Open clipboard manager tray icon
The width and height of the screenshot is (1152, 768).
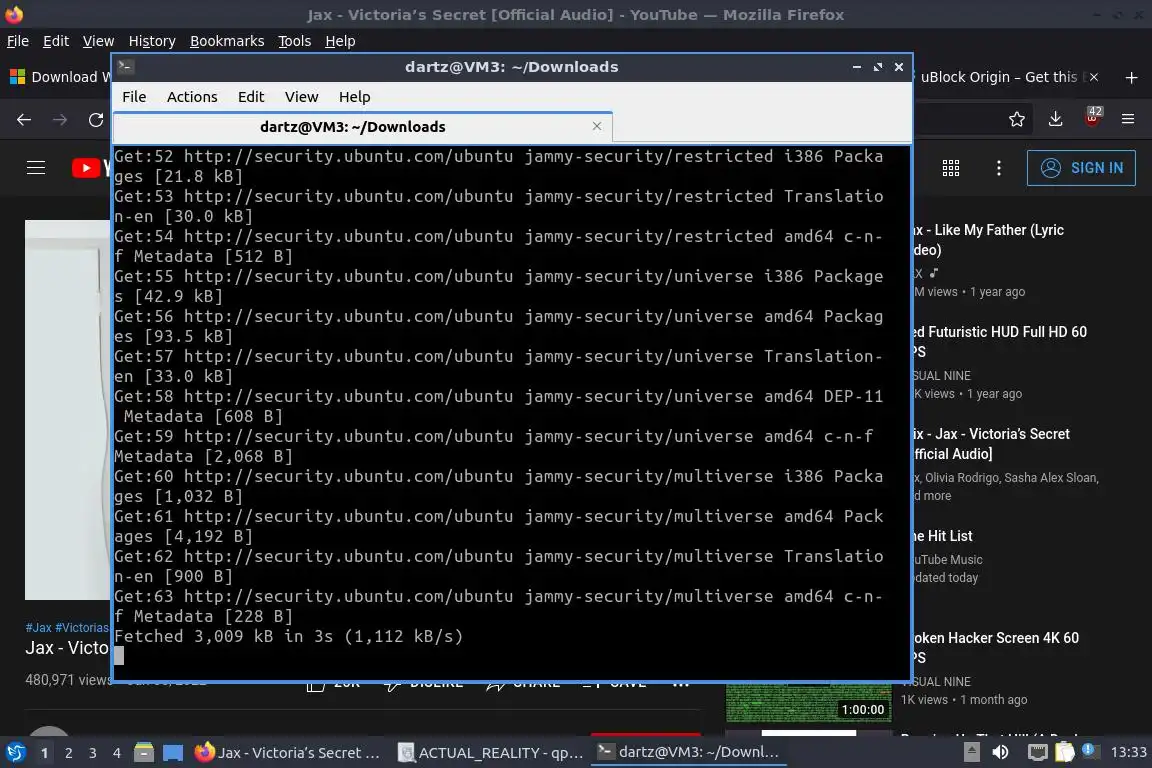tap(1065, 752)
